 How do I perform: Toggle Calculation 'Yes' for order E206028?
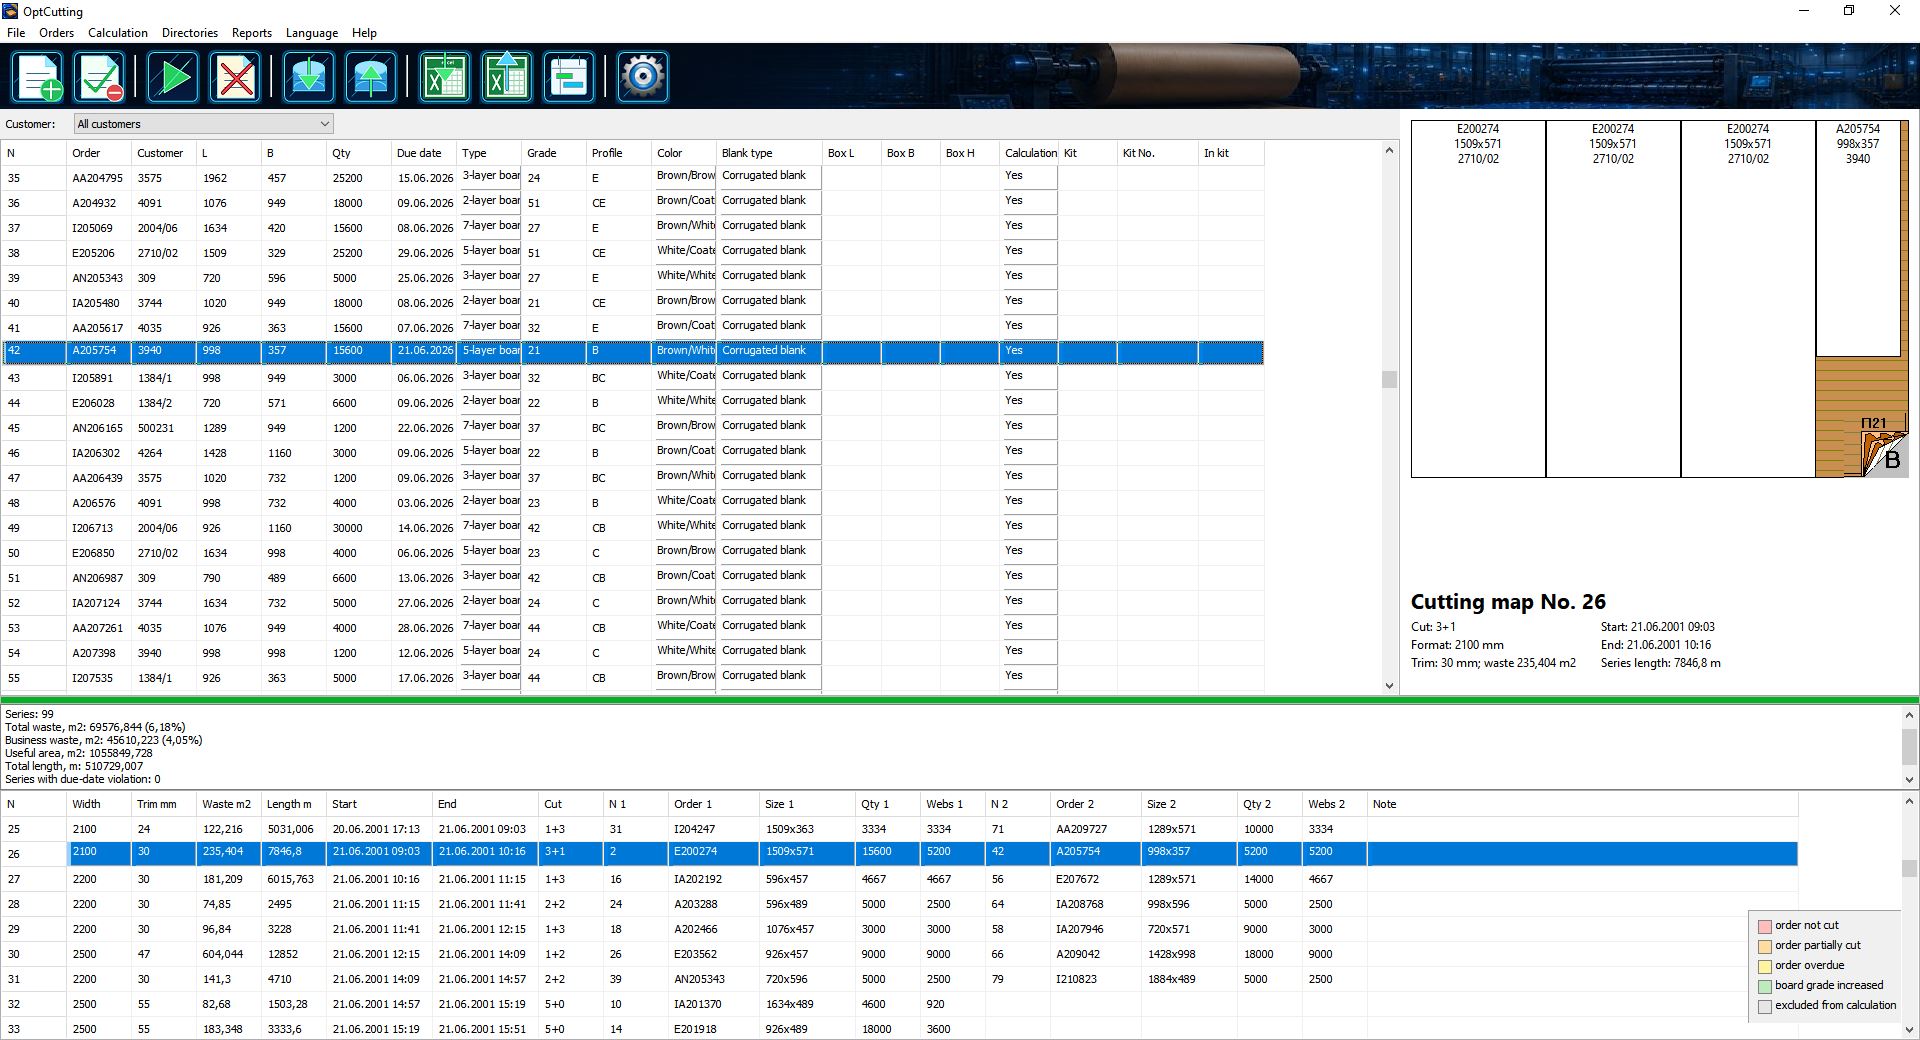click(x=1029, y=402)
